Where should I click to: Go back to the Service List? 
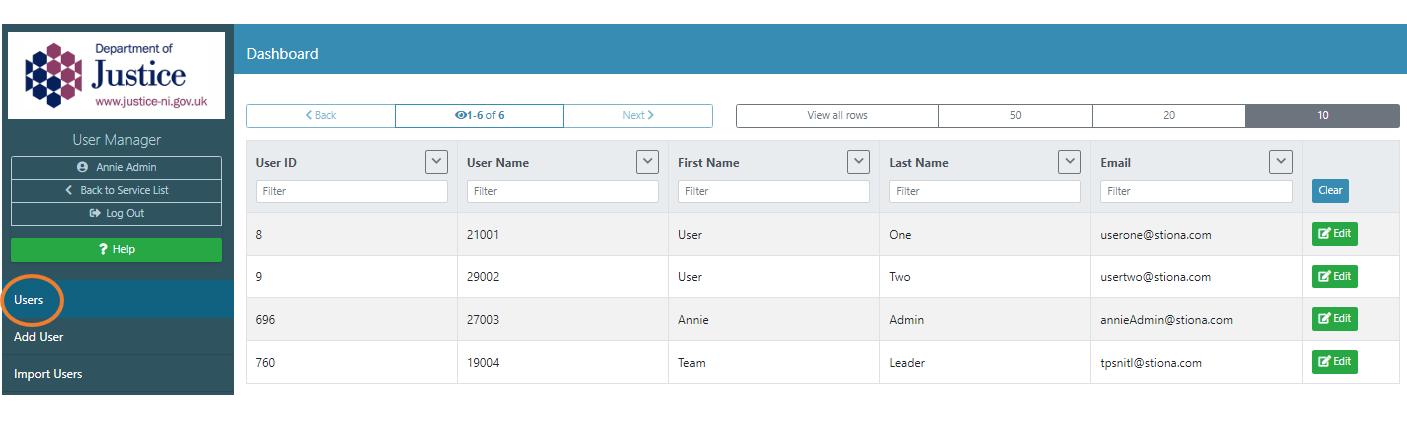click(x=117, y=190)
